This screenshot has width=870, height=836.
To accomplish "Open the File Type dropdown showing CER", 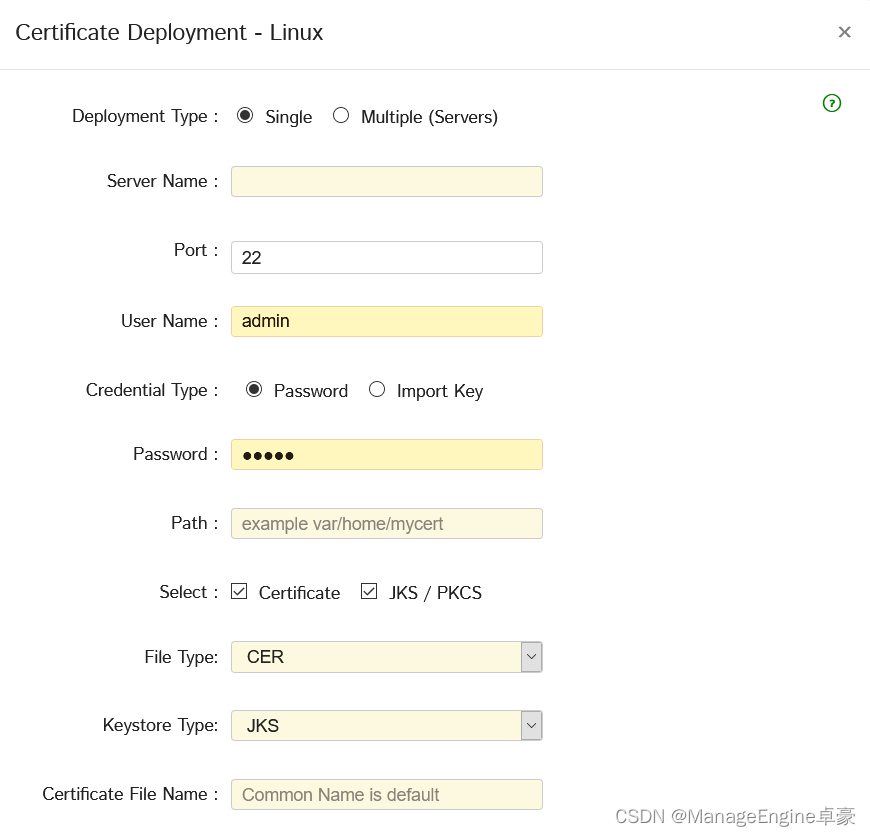I will 387,657.
